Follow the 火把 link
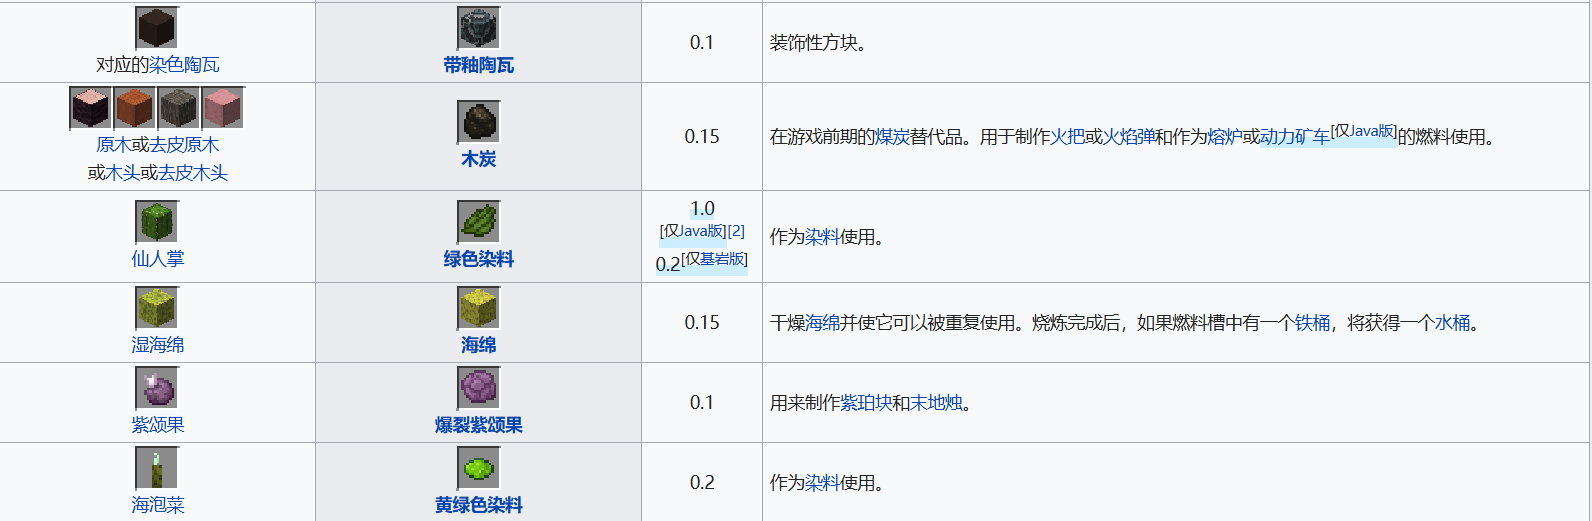This screenshot has height=521, width=1592. 1067,137
